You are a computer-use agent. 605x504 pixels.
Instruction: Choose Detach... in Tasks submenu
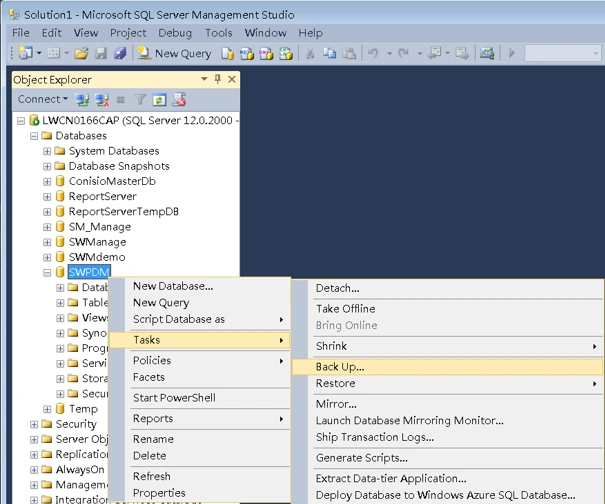(447, 288)
